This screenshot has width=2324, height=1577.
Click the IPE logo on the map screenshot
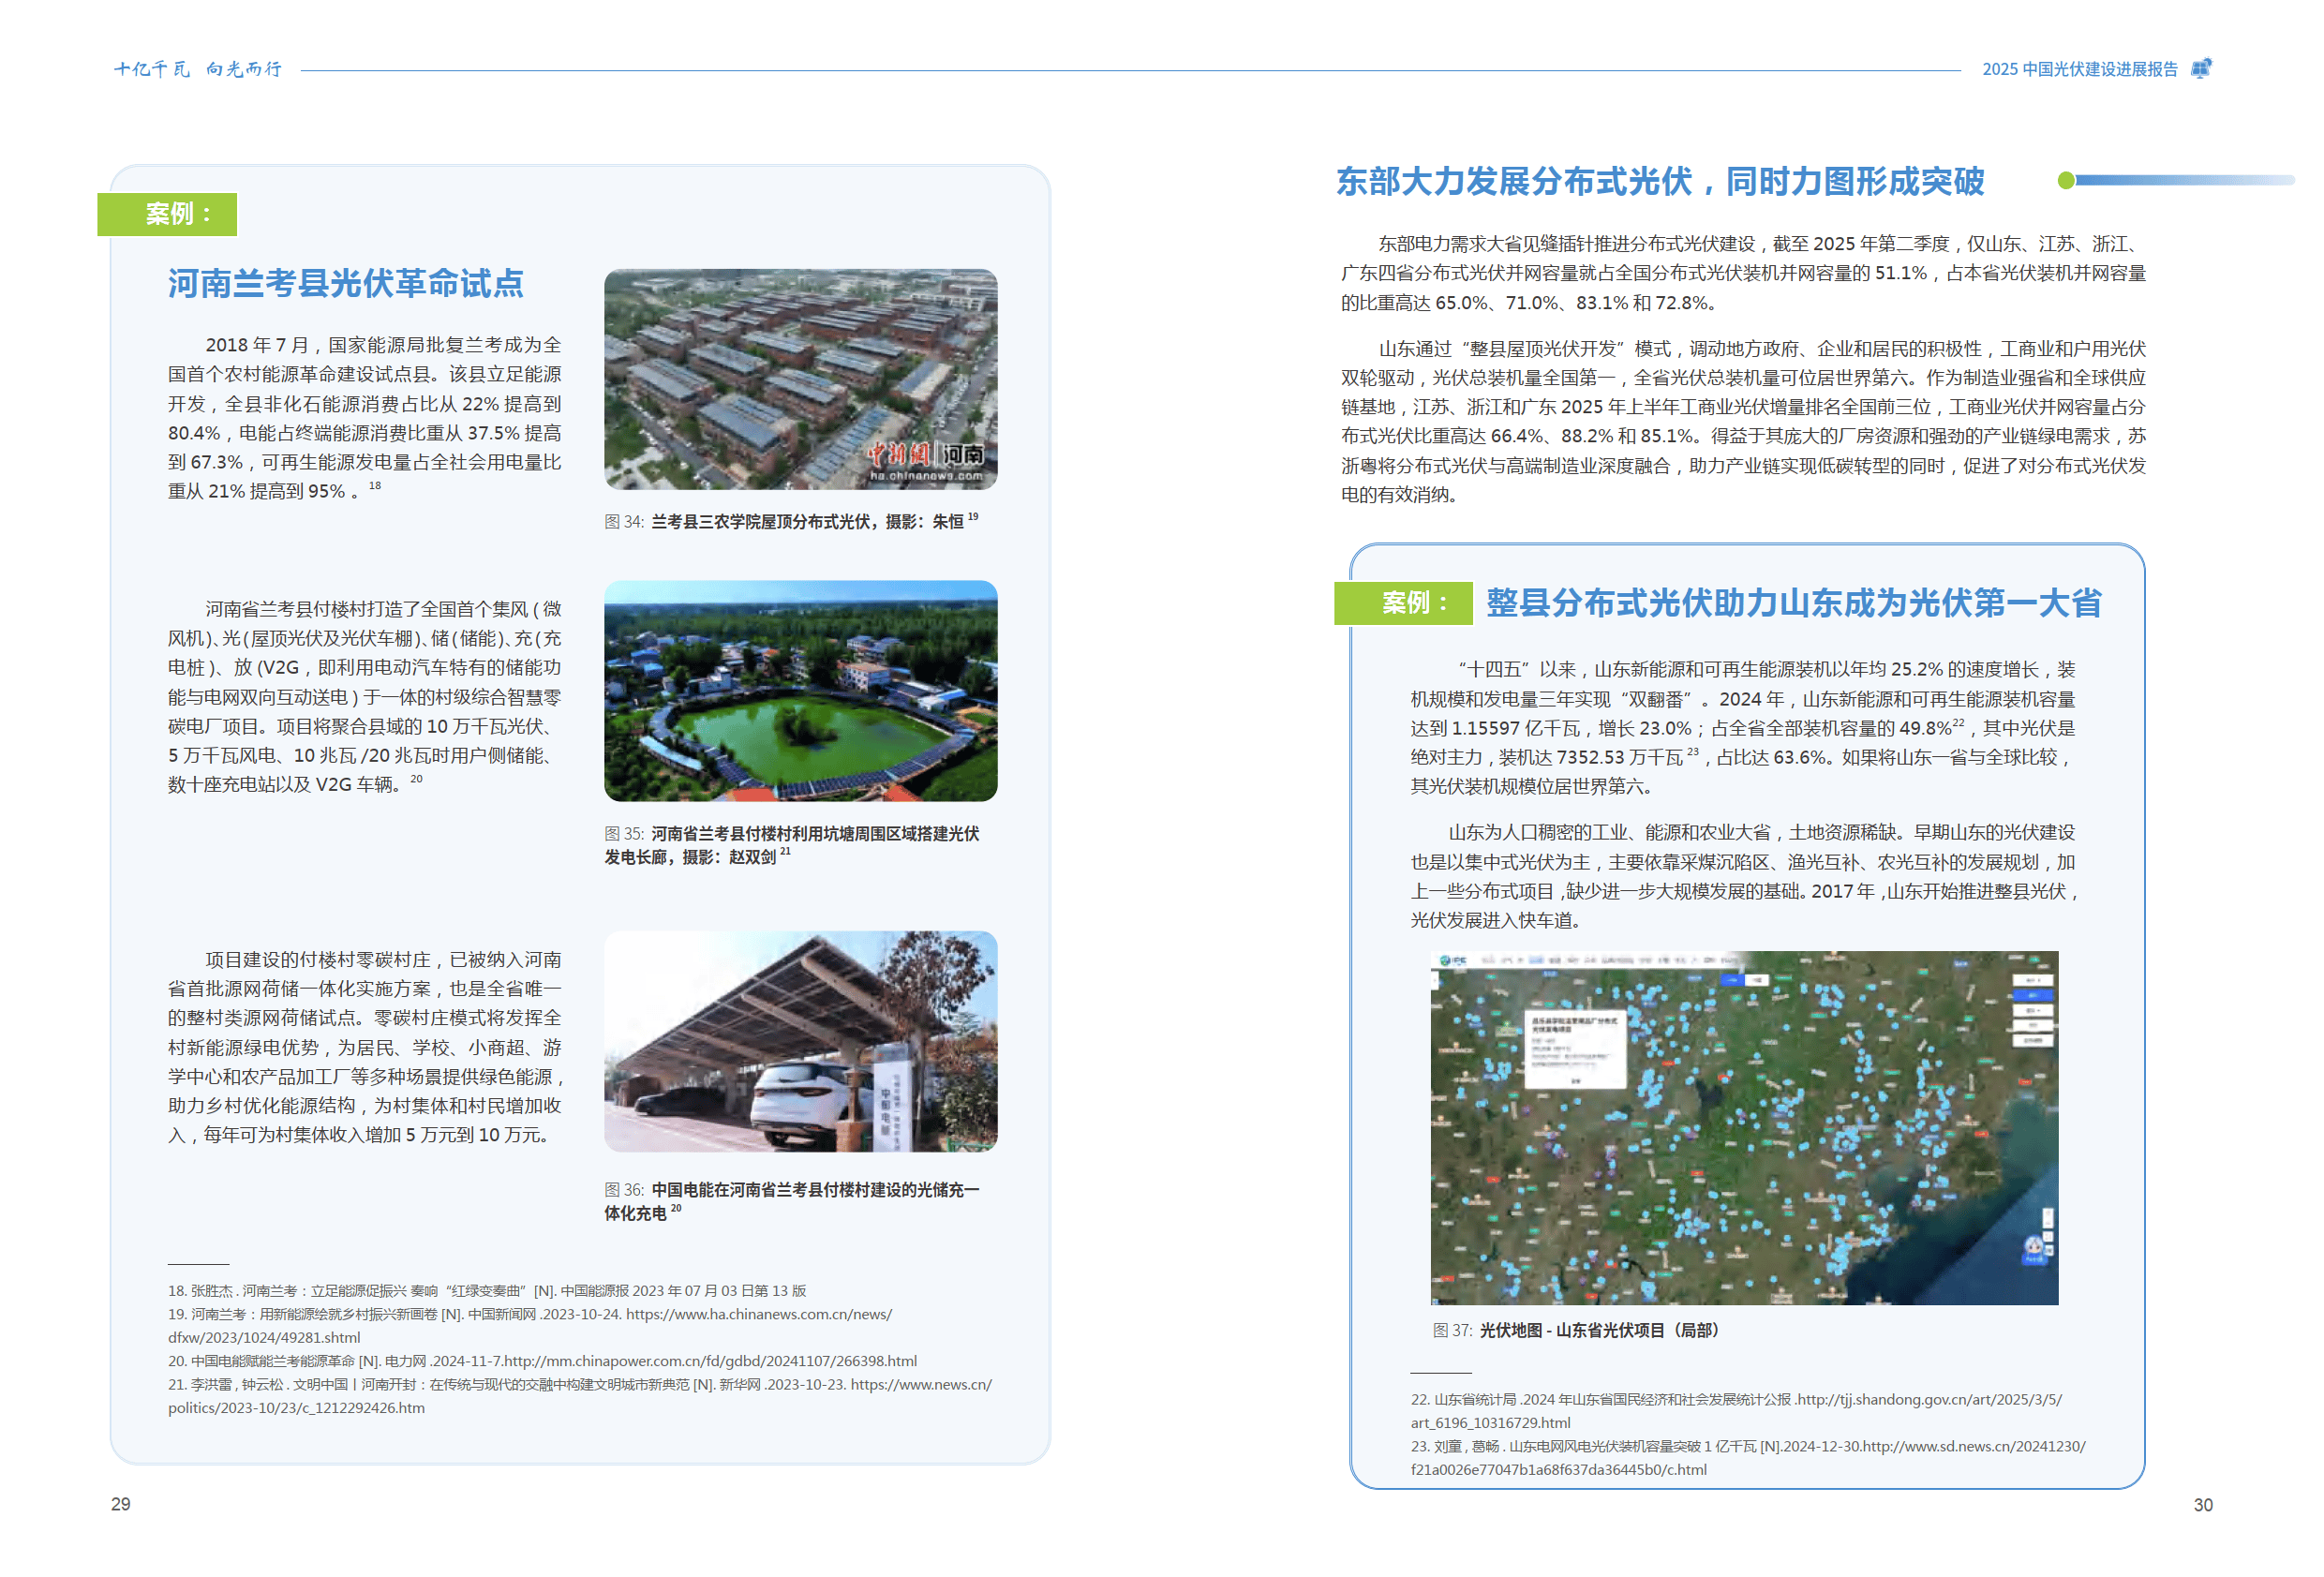click(x=1456, y=961)
